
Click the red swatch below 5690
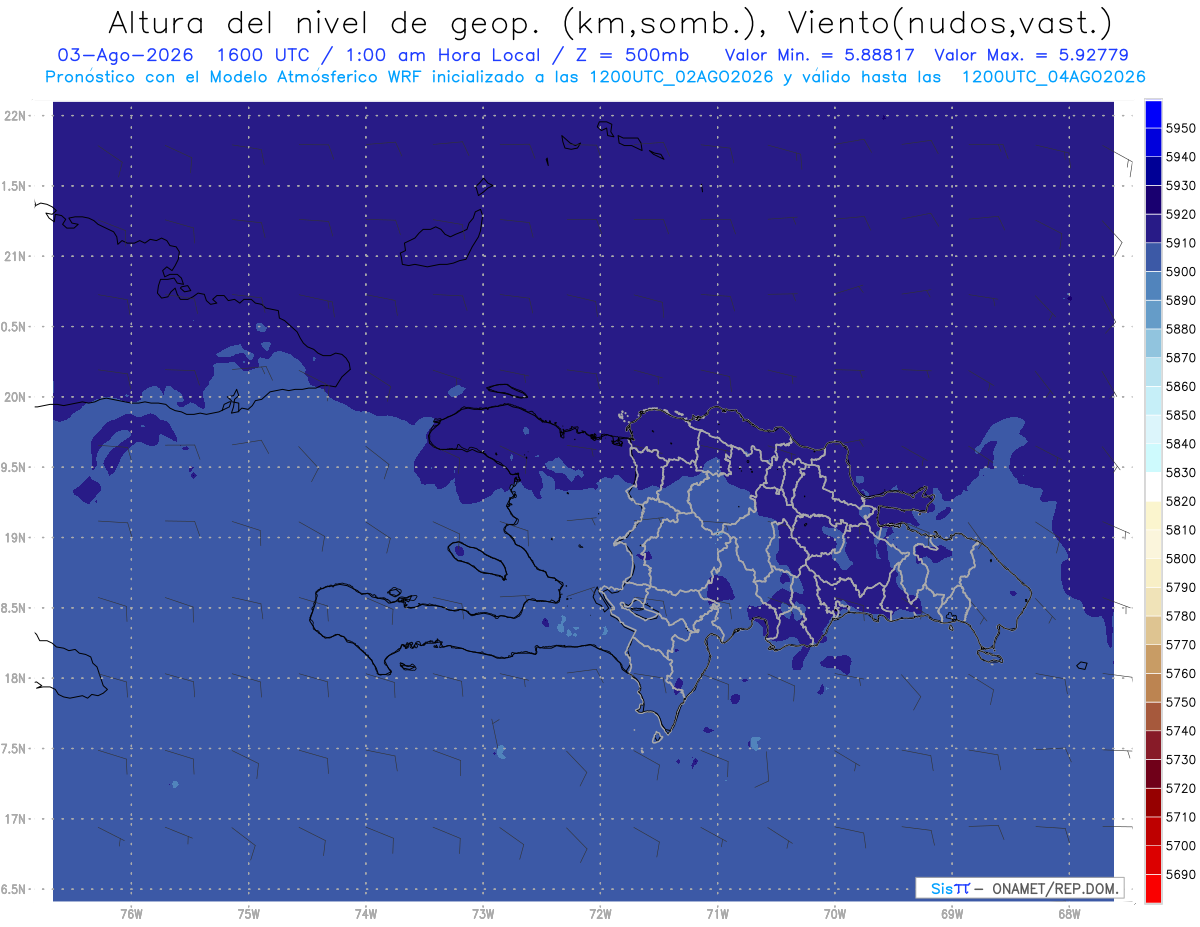tap(1153, 889)
